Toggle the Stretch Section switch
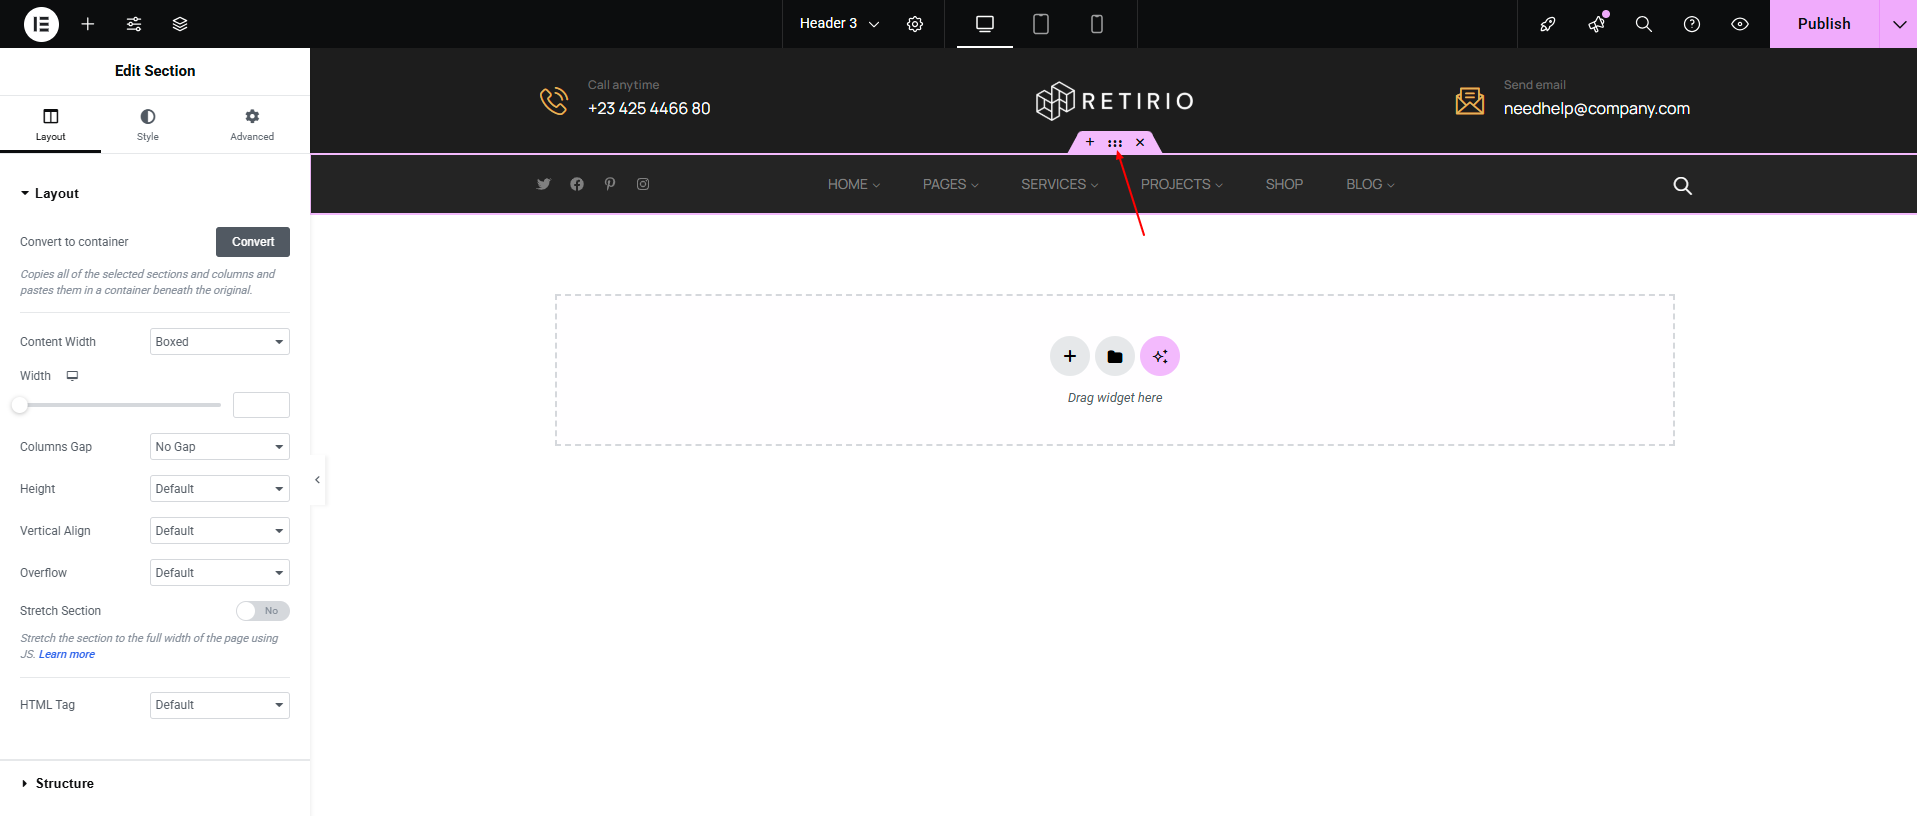Image resolution: width=1917 pixels, height=816 pixels. coord(262,611)
